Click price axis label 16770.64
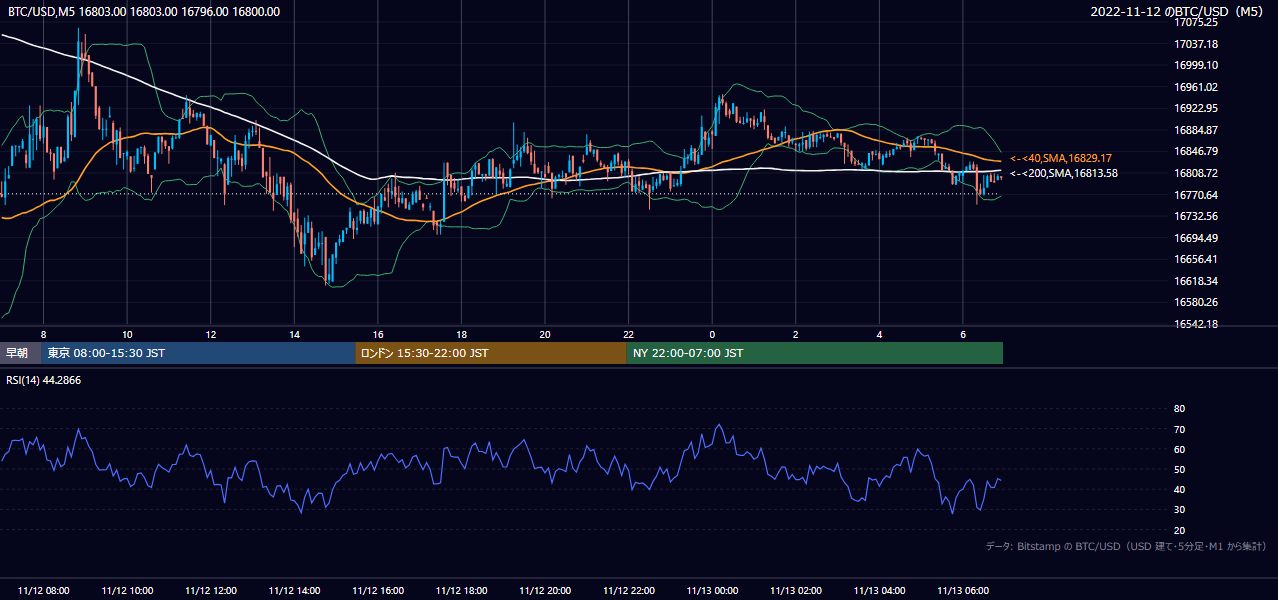 [1195, 195]
